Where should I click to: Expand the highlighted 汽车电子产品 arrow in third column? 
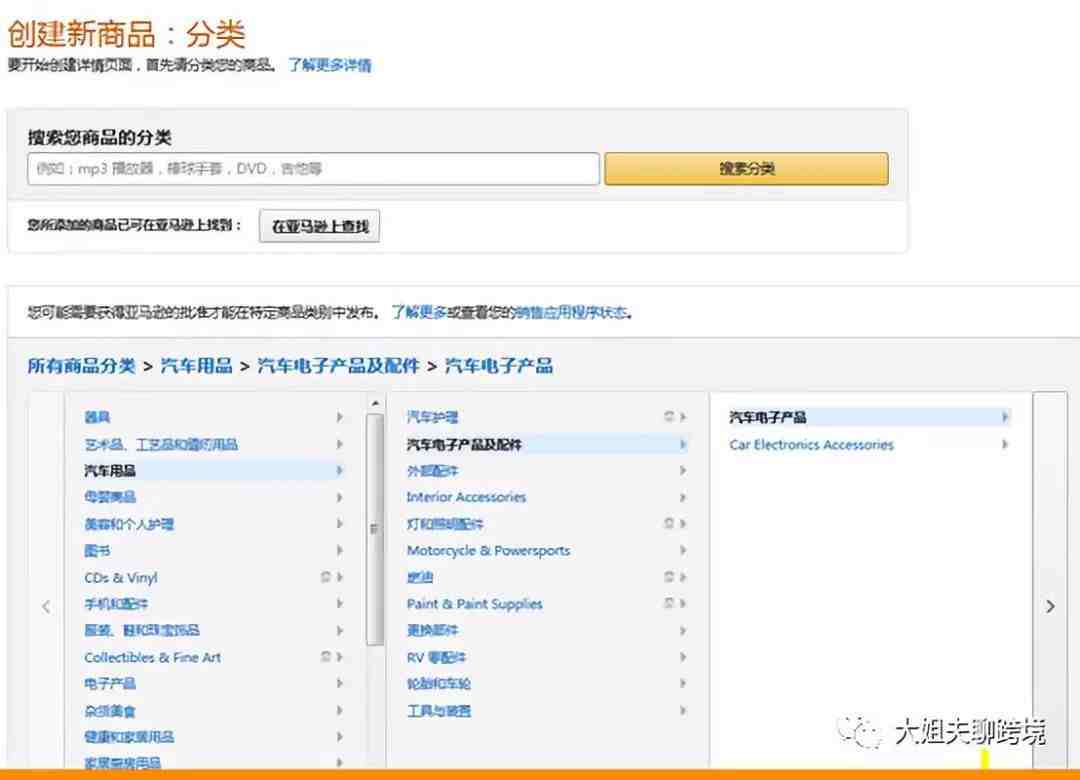tap(1005, 416)
